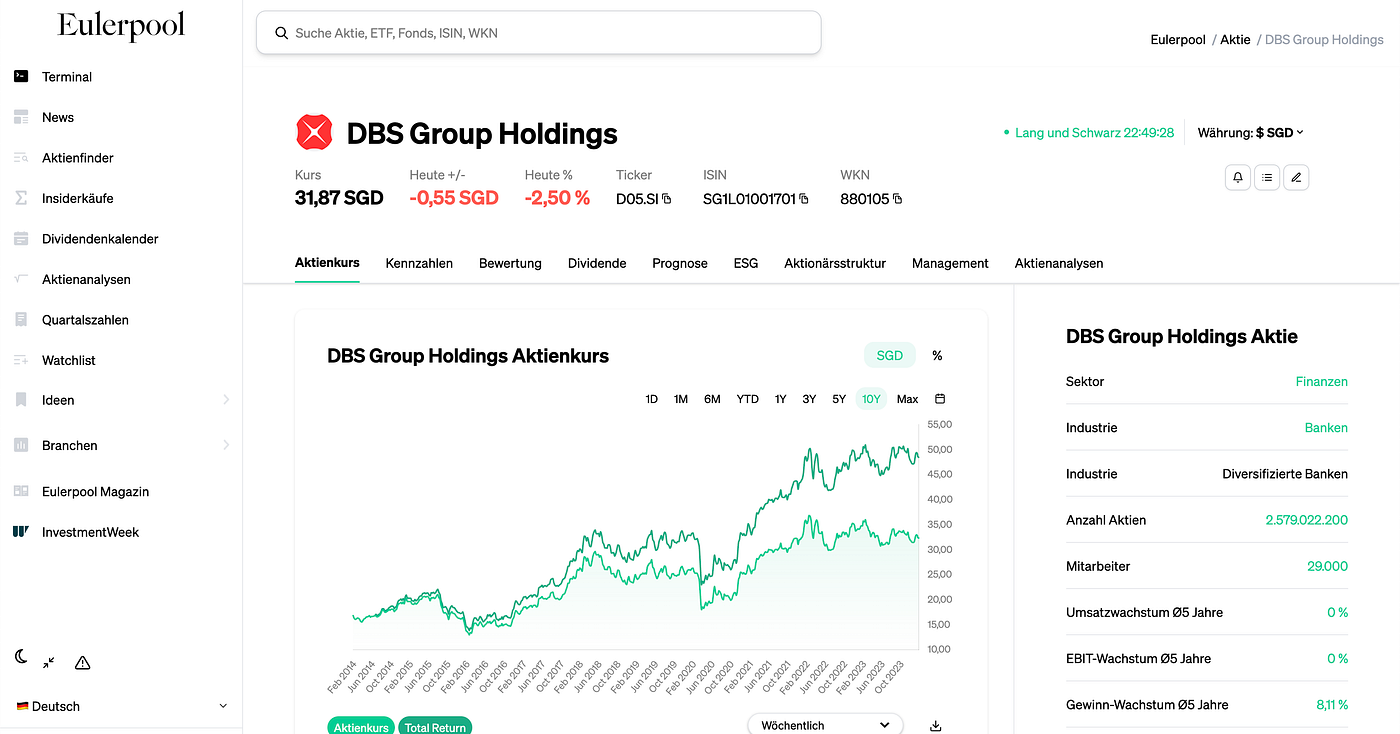Click the InvestmentWeek logo icon
The image size is (1400, 734).
(21, 532)
